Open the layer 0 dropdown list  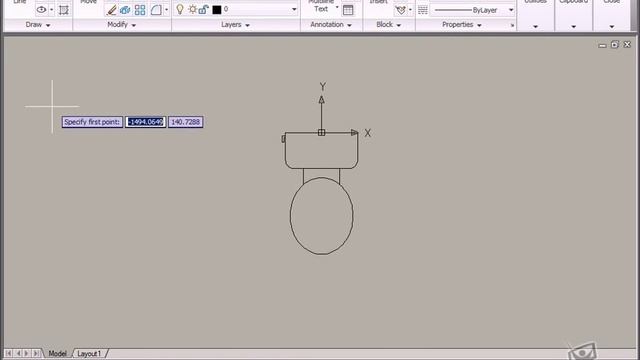[294, 9]
